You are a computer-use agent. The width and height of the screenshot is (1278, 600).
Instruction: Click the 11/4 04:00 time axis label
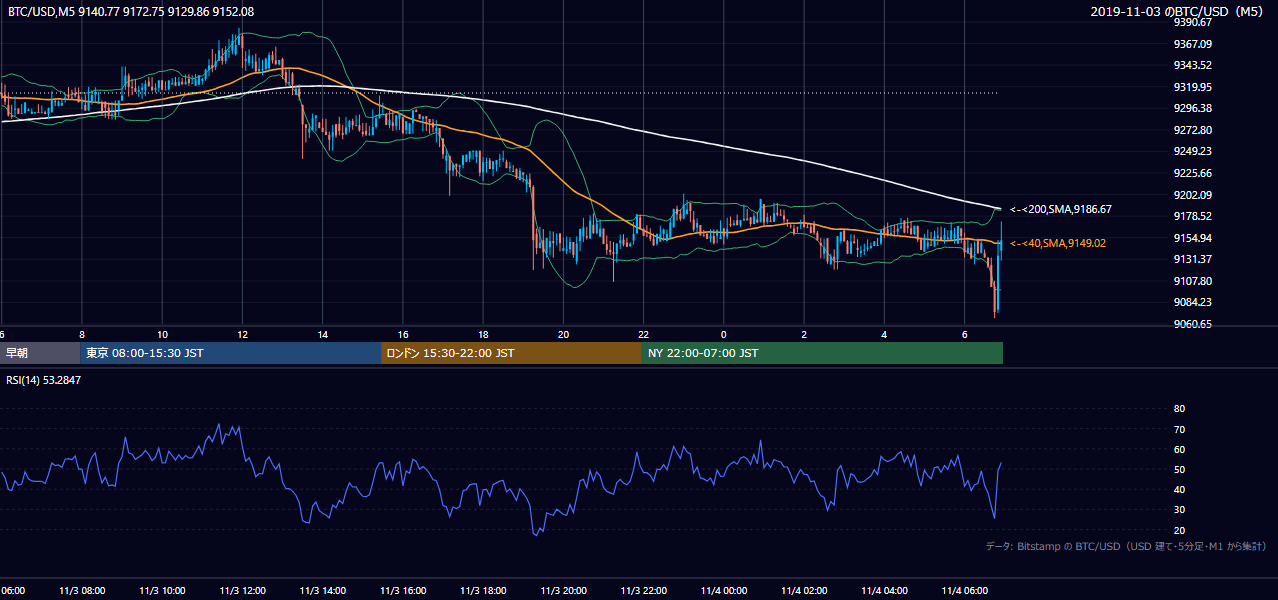pos(885,590)
